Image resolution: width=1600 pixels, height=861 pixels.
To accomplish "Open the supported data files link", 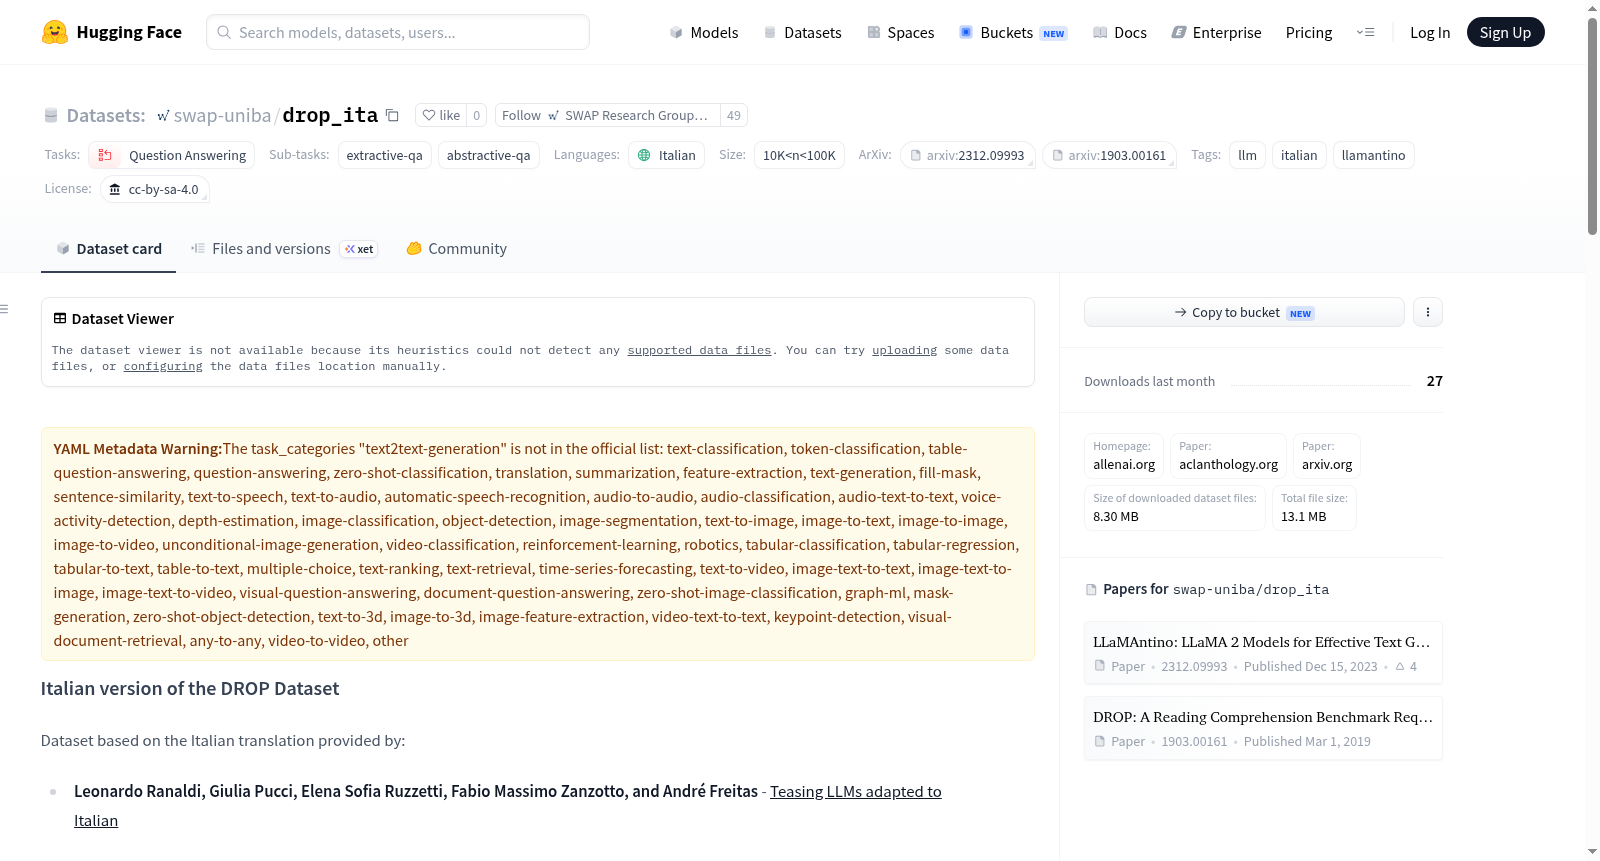I will 699,350.
